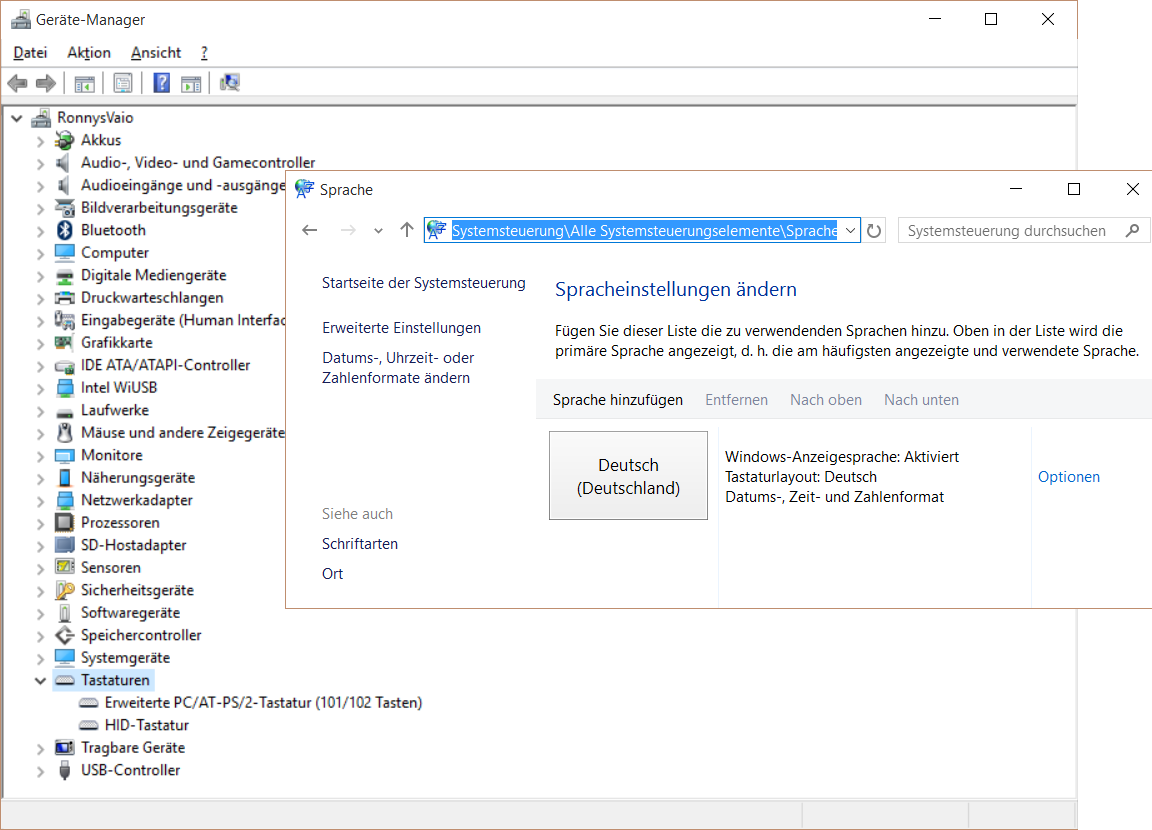Click the Prozessoren chip icon

65,523
